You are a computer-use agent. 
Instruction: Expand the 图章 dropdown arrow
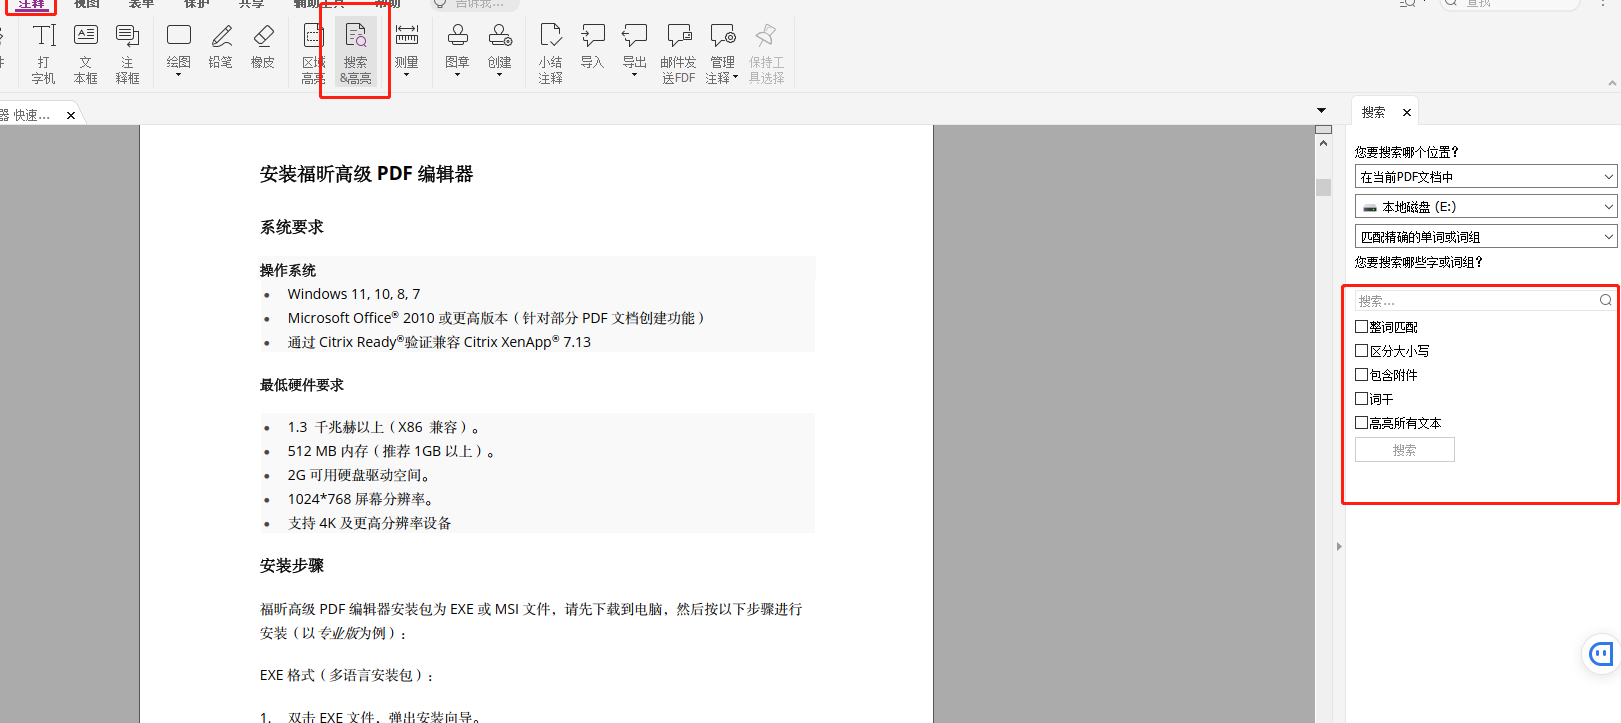tap(457, 75)
